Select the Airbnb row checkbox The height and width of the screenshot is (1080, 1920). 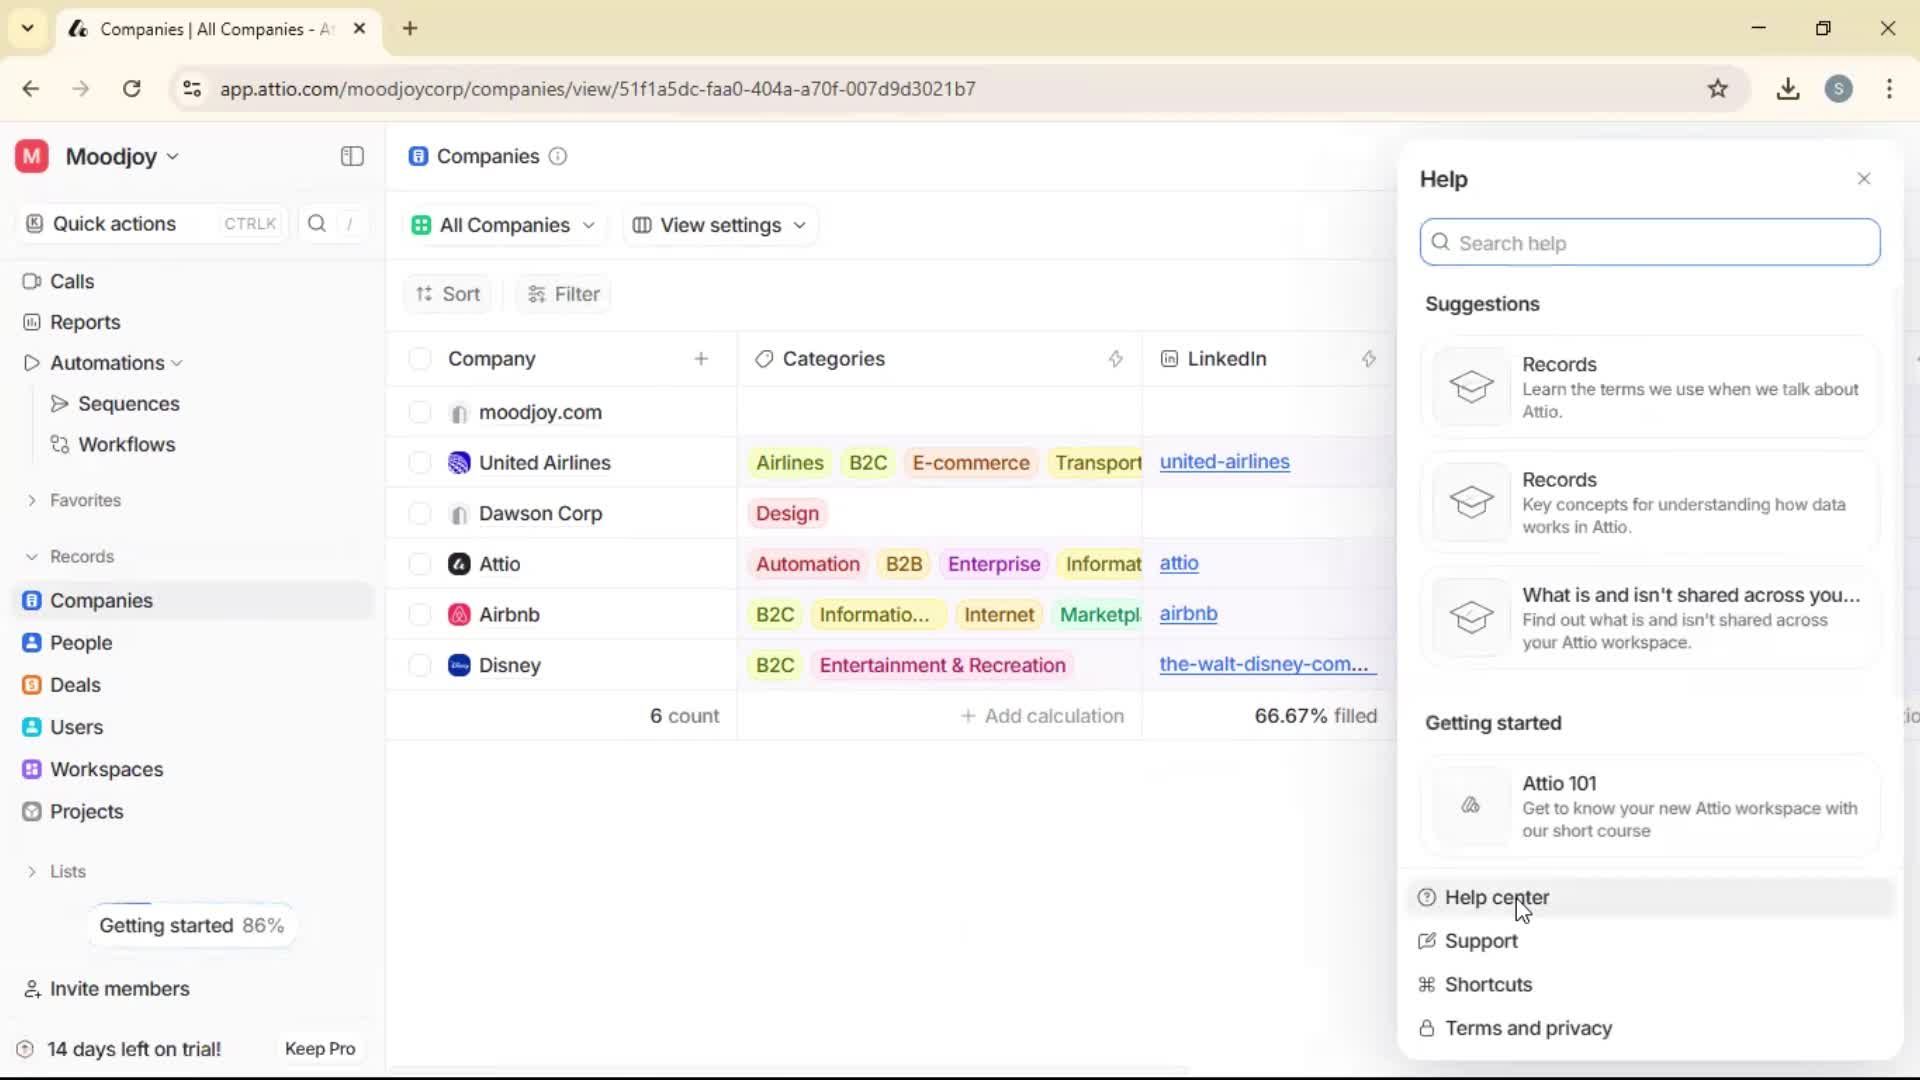[x=419, y=614]
